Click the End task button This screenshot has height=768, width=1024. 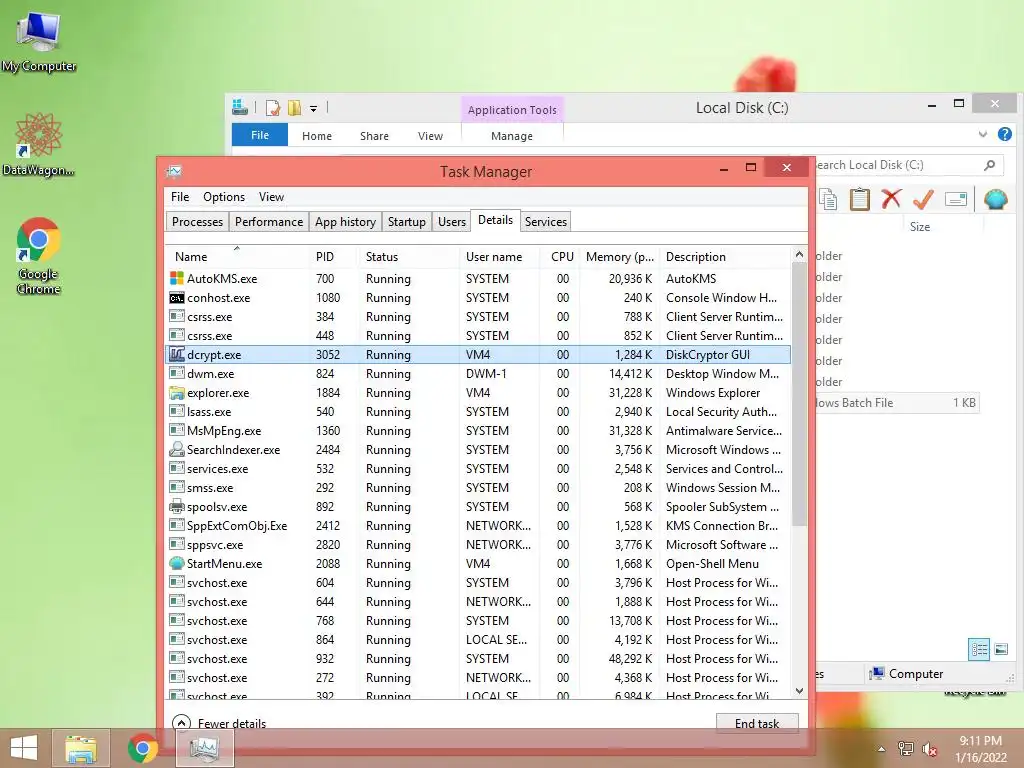757,723
